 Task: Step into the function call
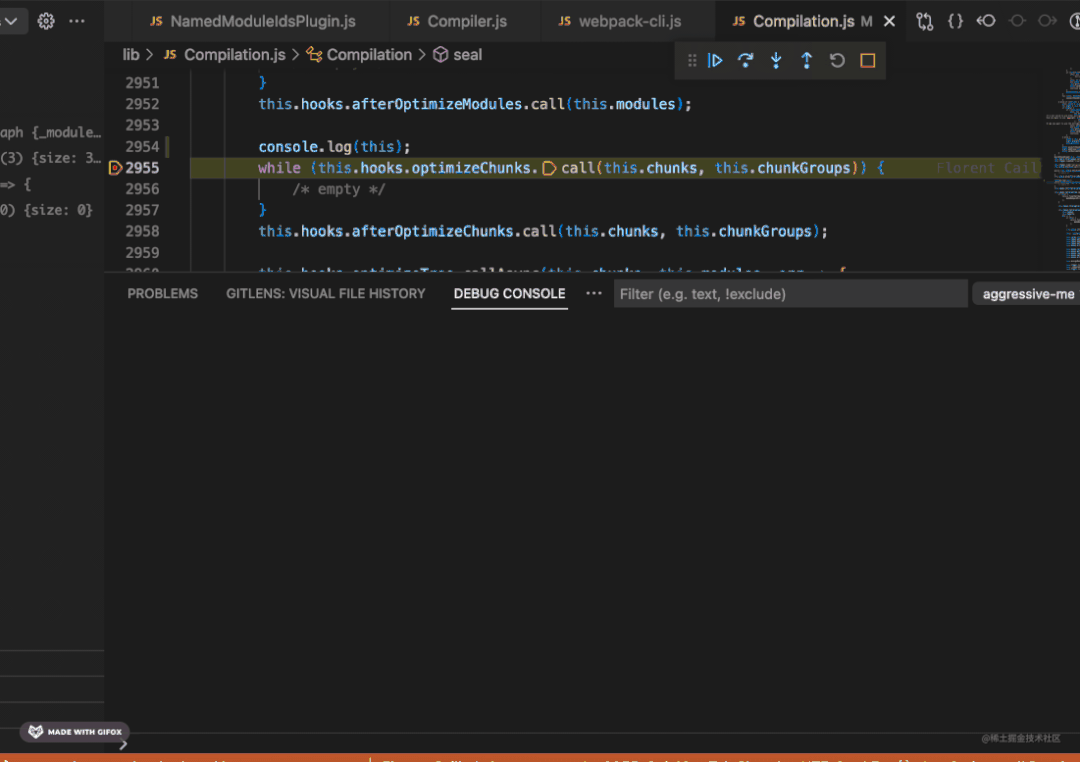pyautogui.click(x=776, y=61)
